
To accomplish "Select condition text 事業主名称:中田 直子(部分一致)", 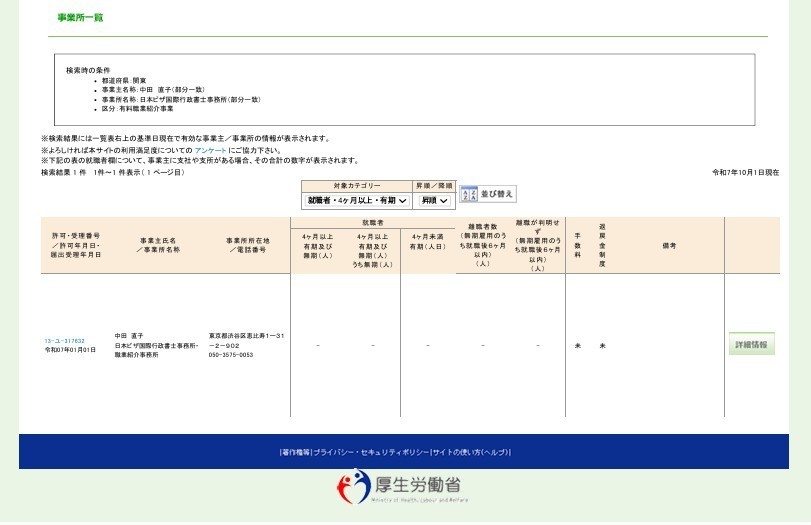I will click(x=153, y=89).
